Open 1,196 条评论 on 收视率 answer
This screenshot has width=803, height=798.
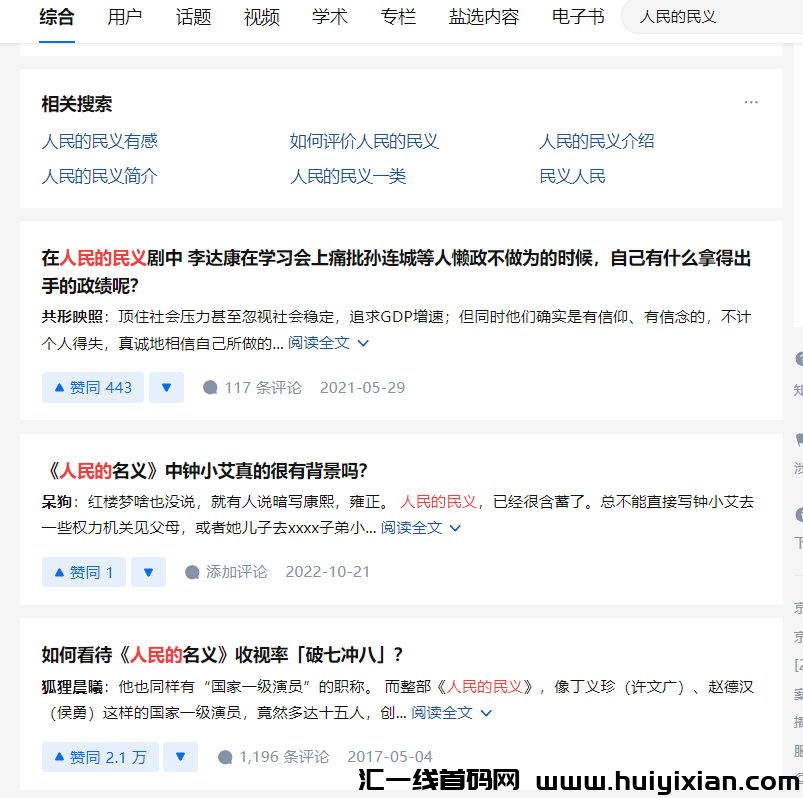[x=273, y=757]
